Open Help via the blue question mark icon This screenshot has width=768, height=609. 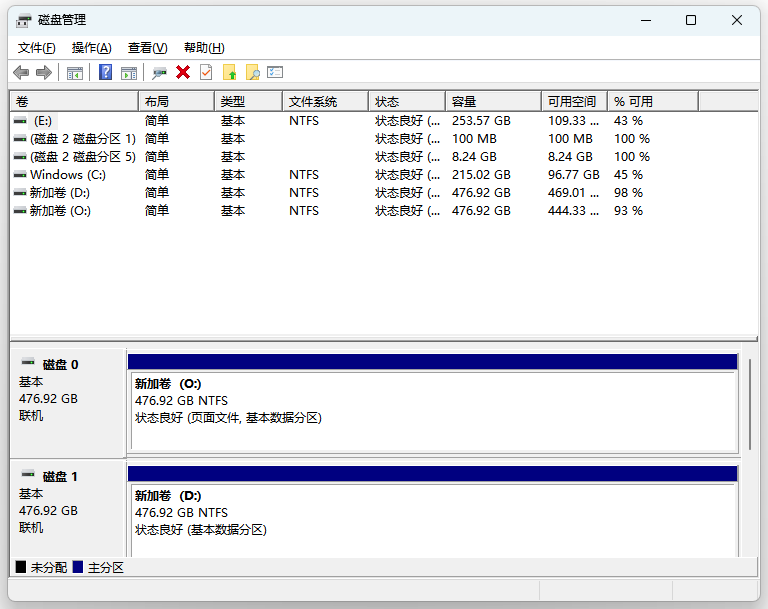(x=105, y=73)
